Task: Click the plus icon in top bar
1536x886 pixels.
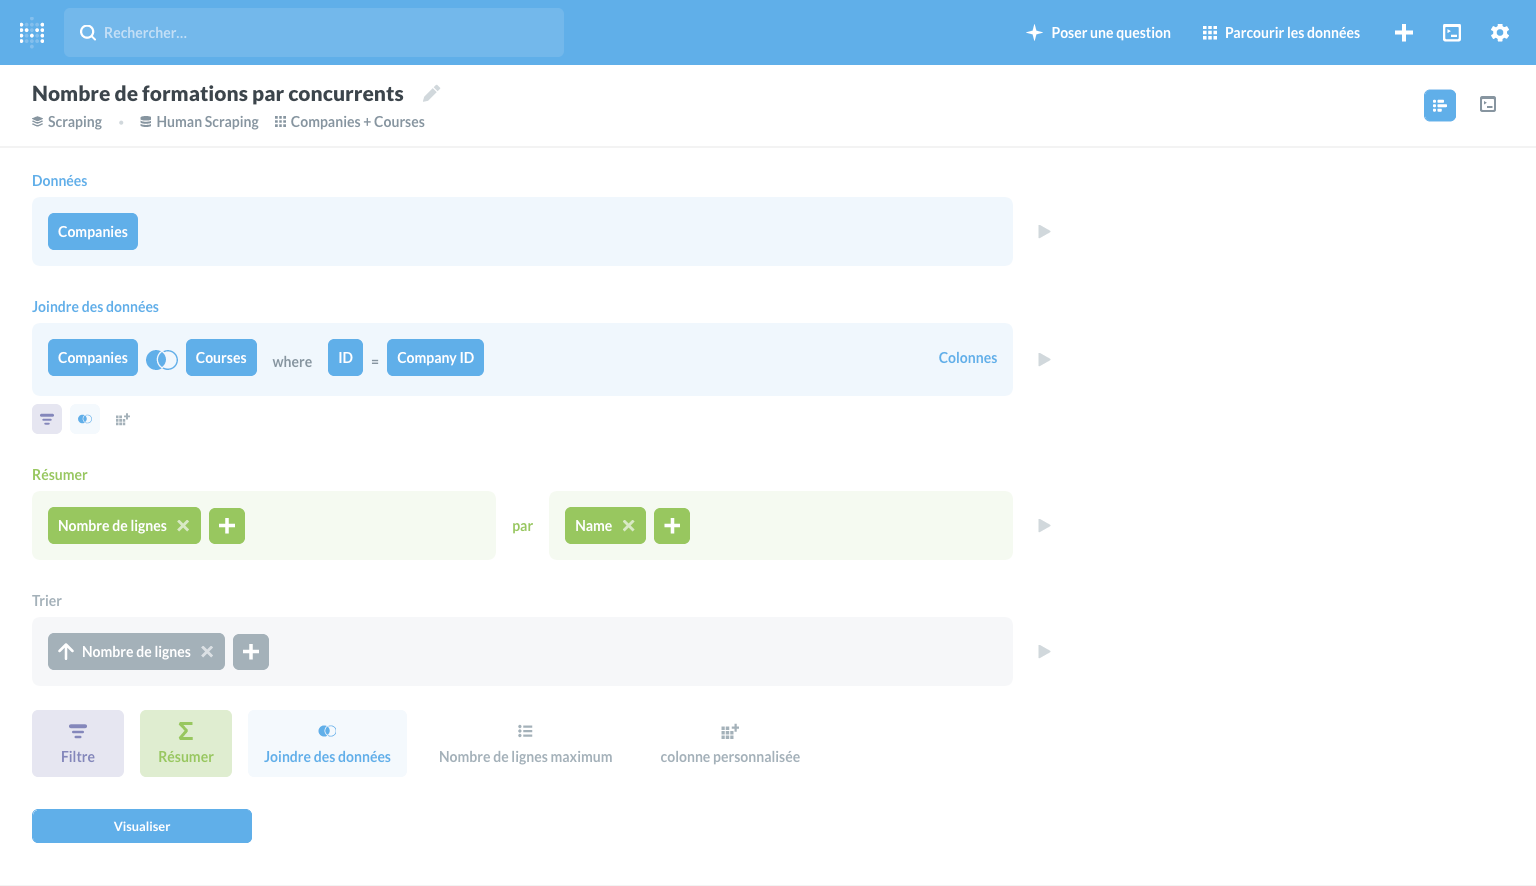Action: tap(1403, 33)
